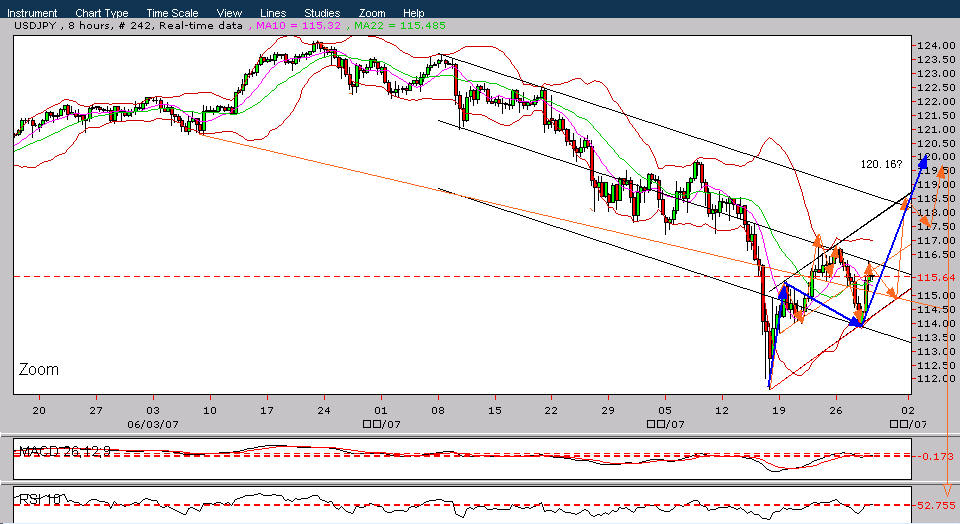Viewport: 960px width, 524px height.
Task: Open the Chart Type menu
Action: tap(102, 13)
